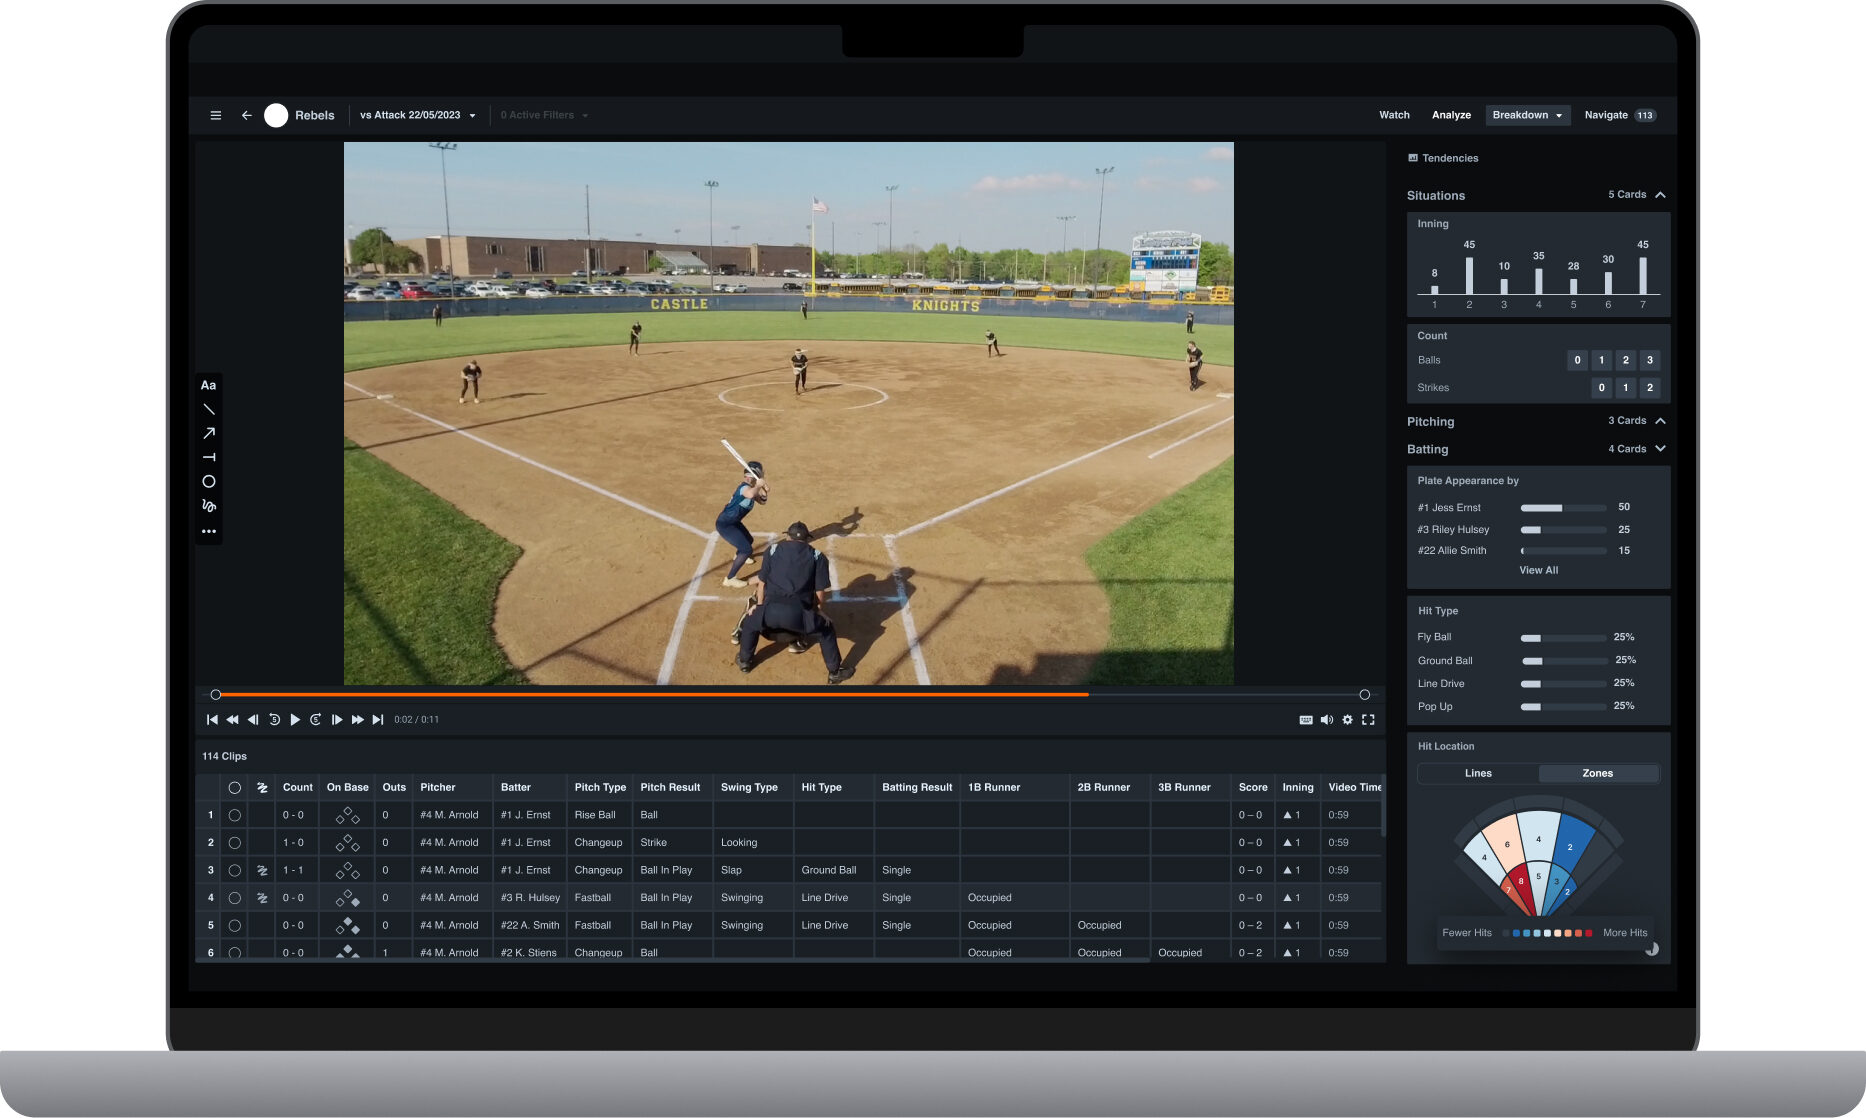Switch to the Lines hit location view
The image size is (1866, 1118).
tap(1477, 773)
